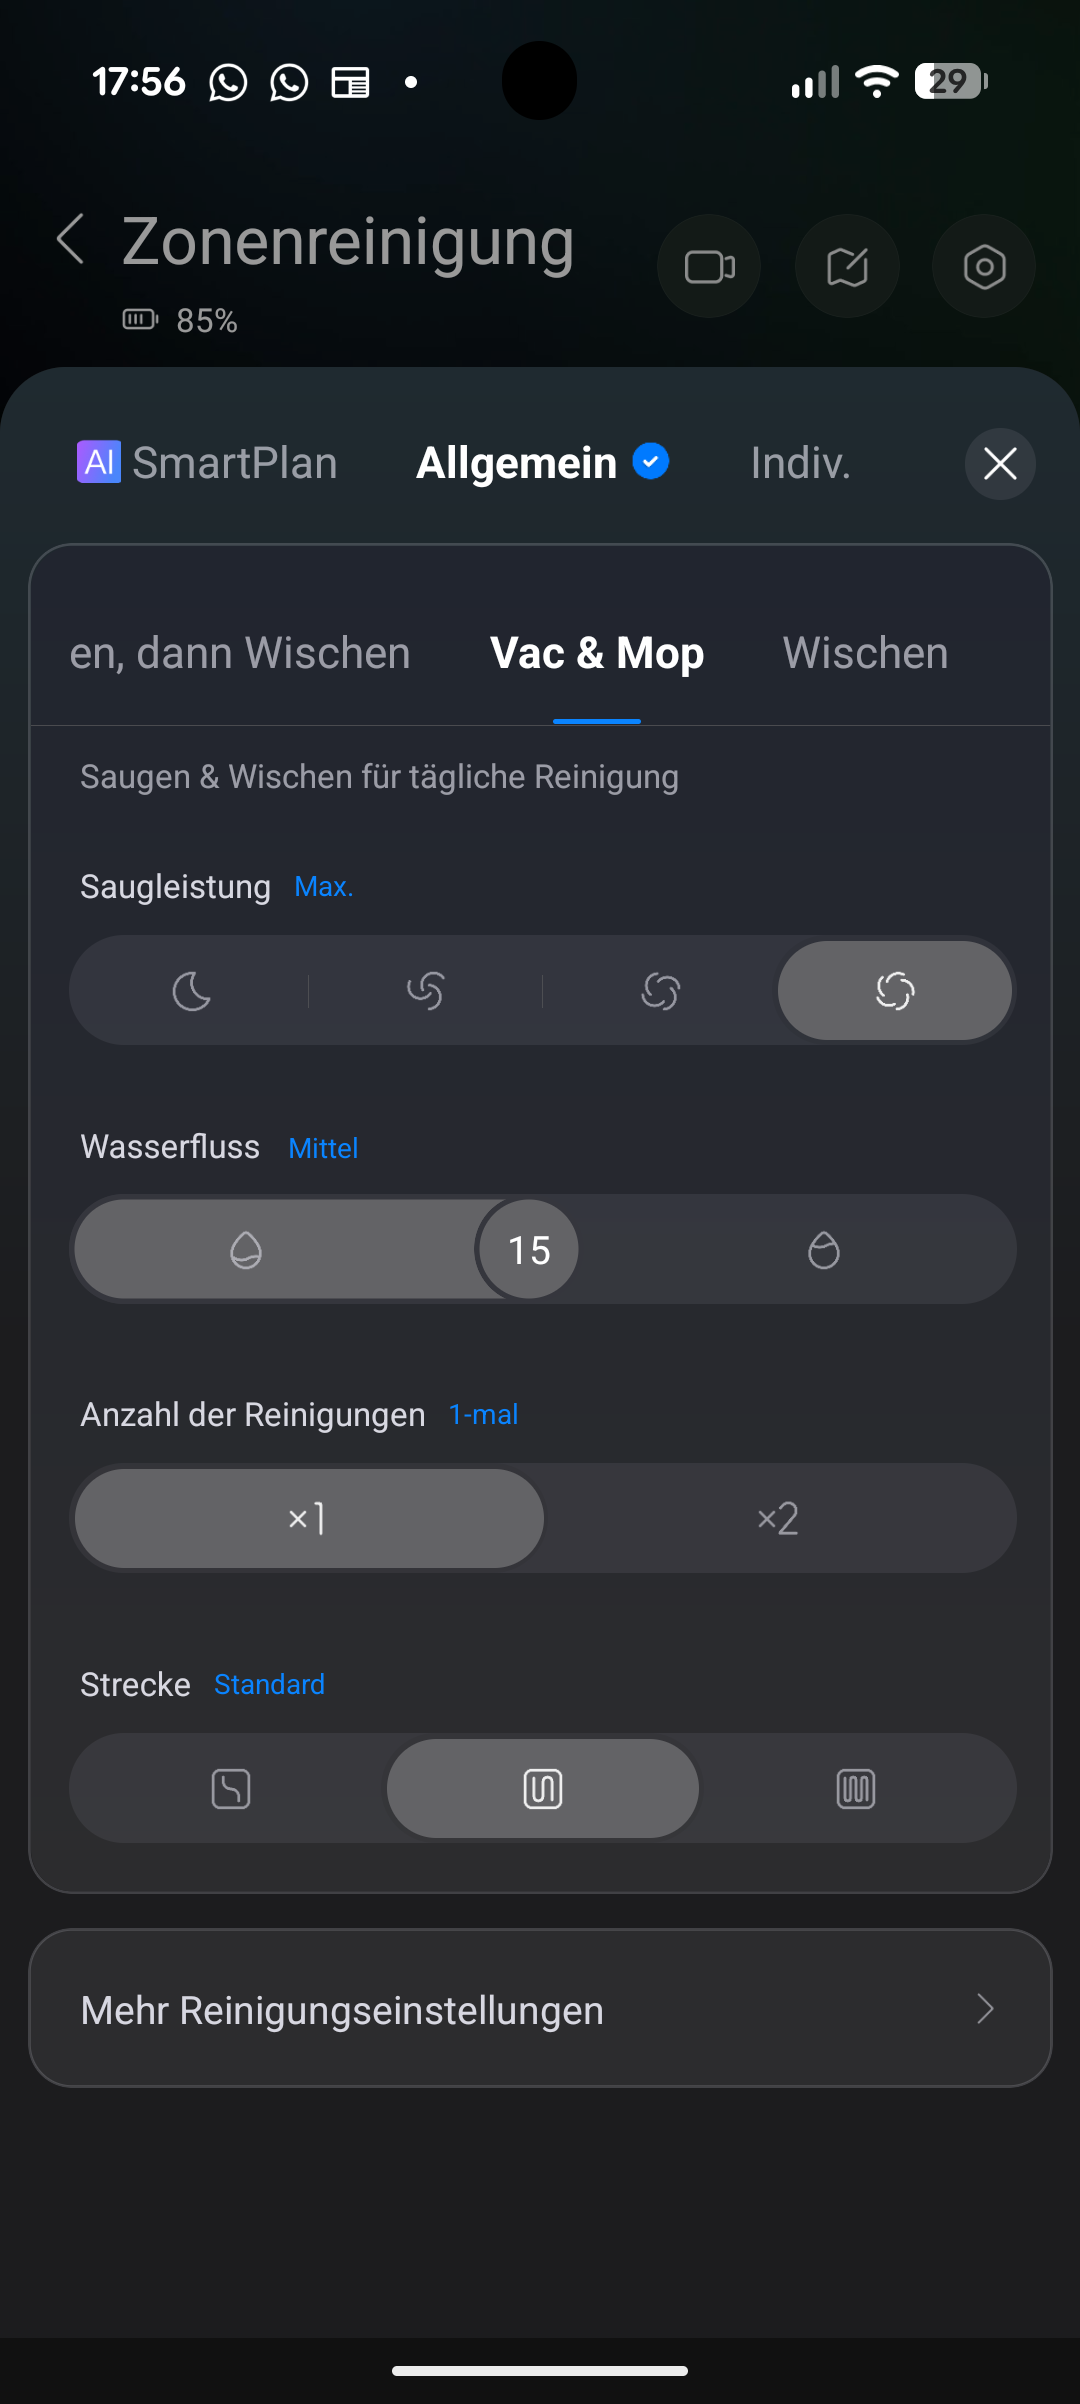Select quiet suction moon icon
This screenshot has width=1080, height=2404.
(x=192, y=992)
